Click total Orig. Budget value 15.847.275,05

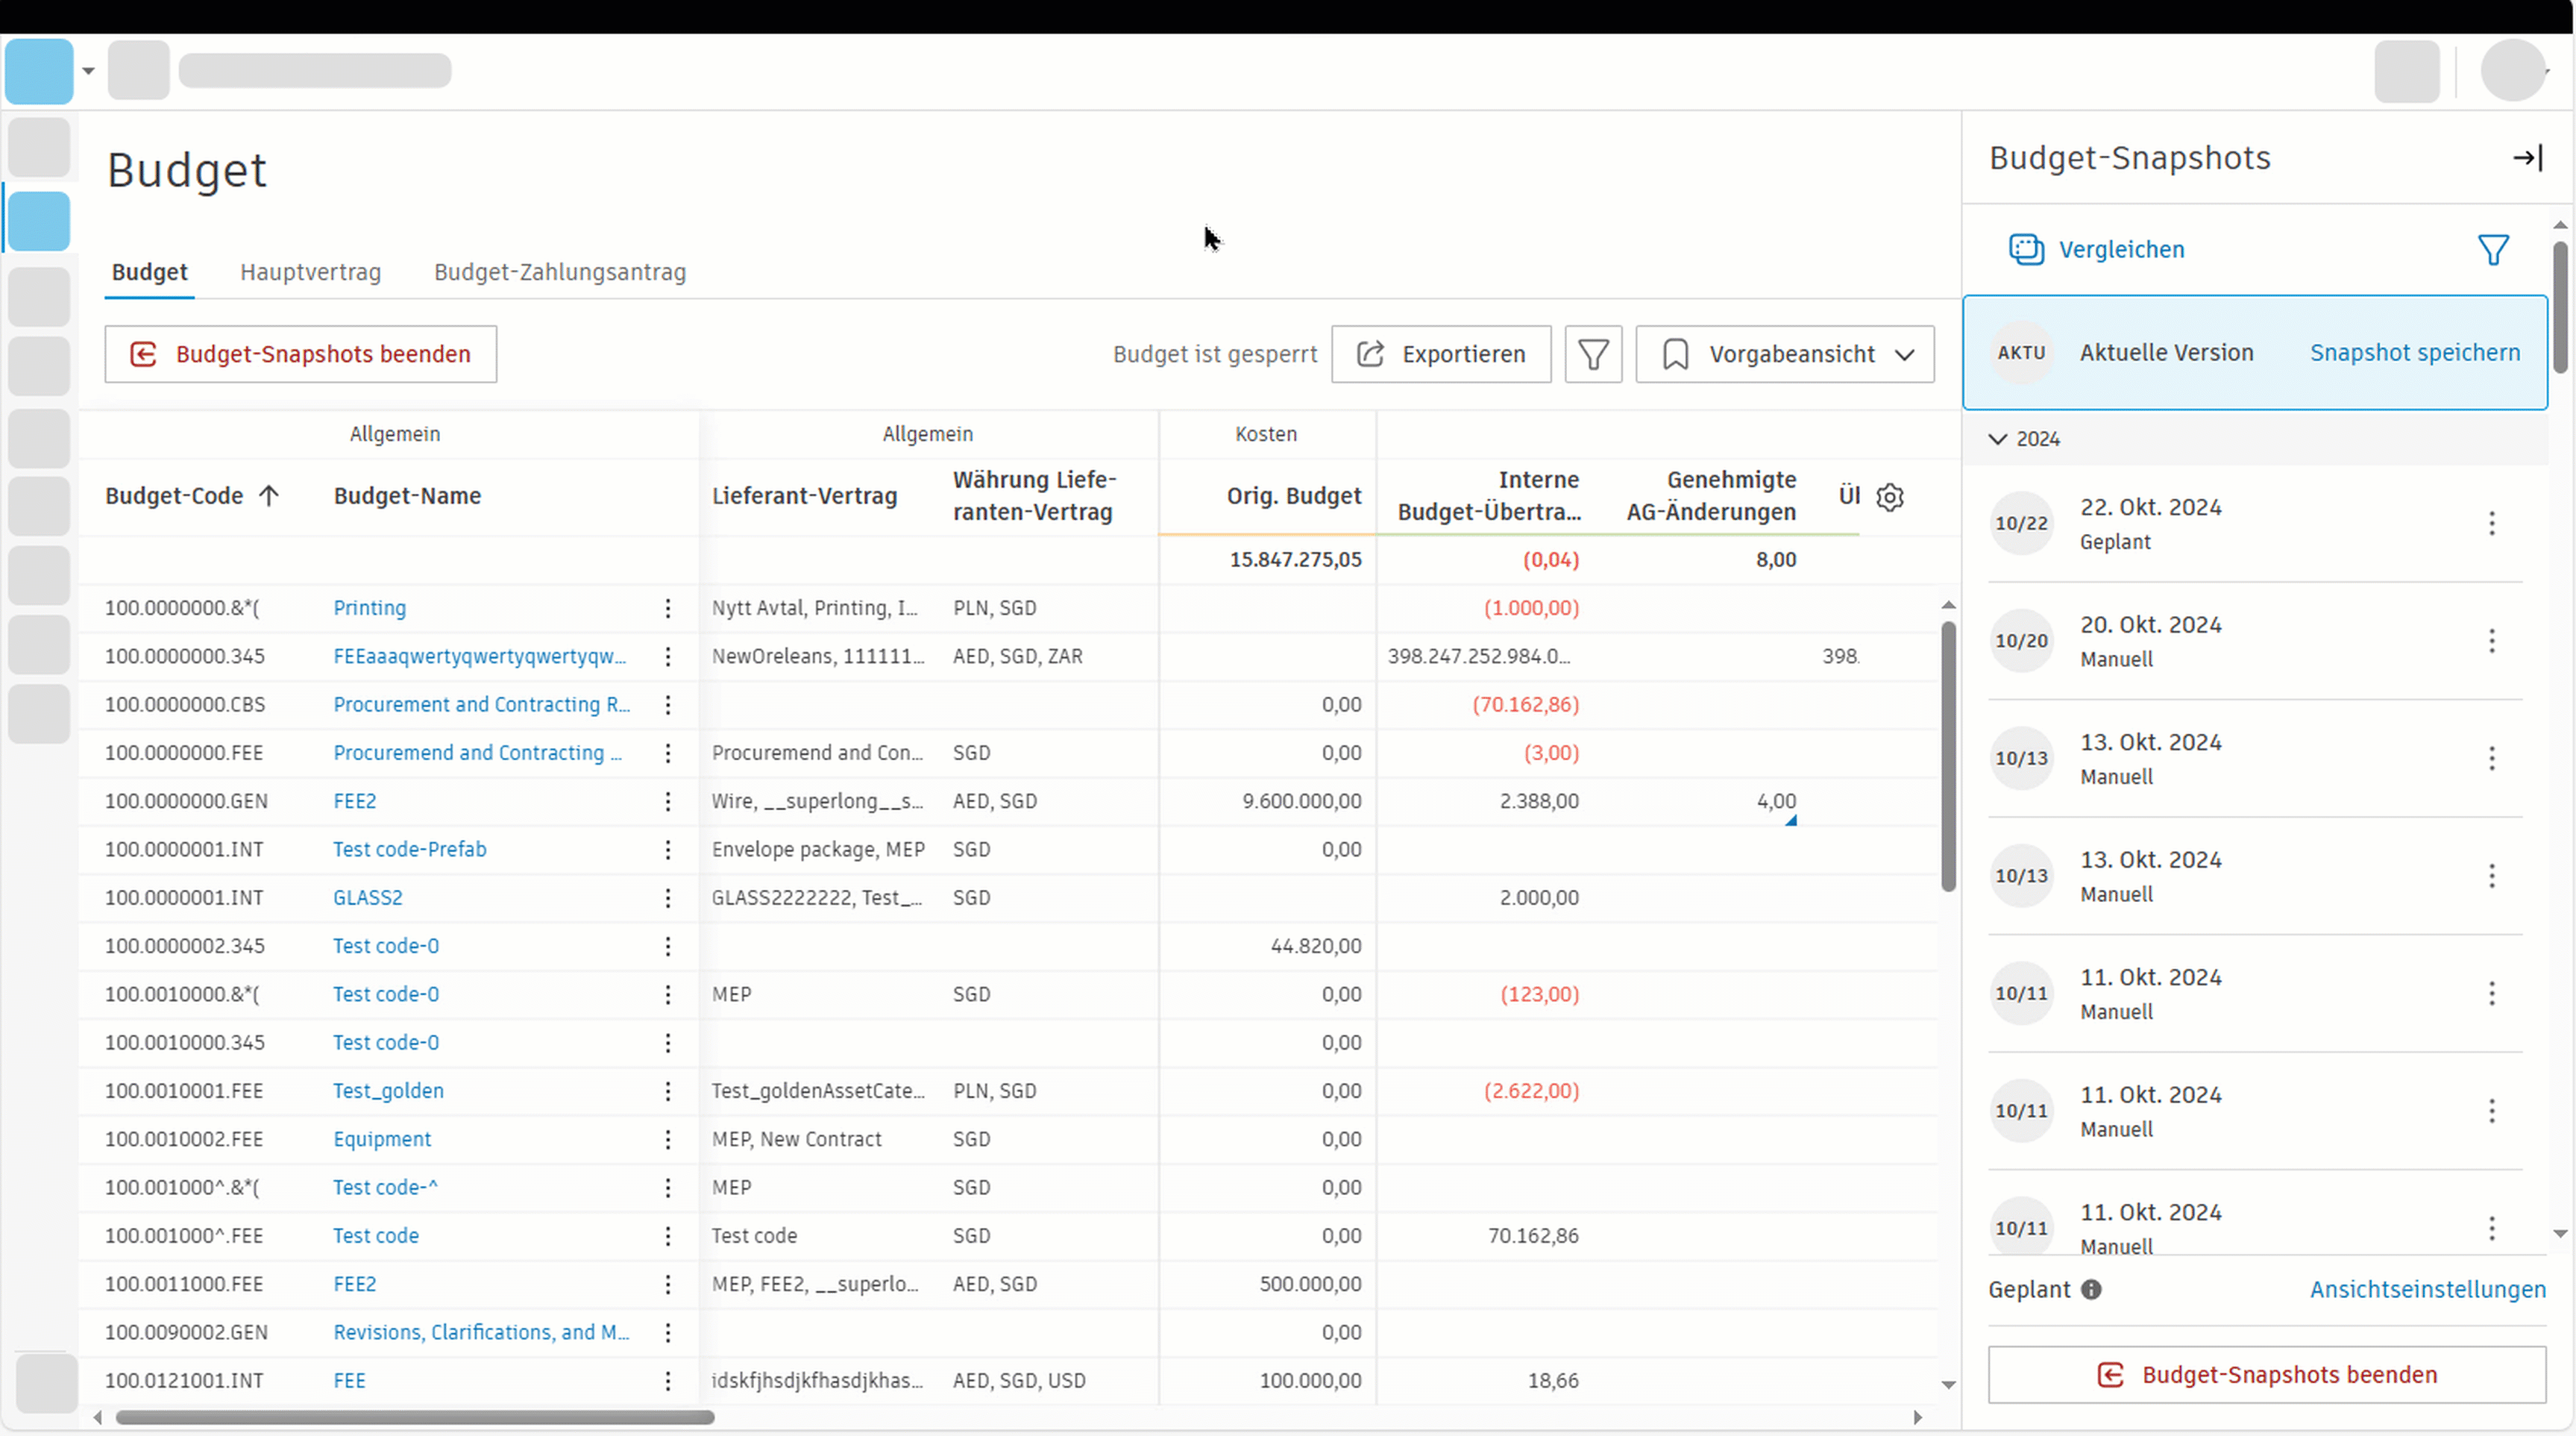(1295, 560)
